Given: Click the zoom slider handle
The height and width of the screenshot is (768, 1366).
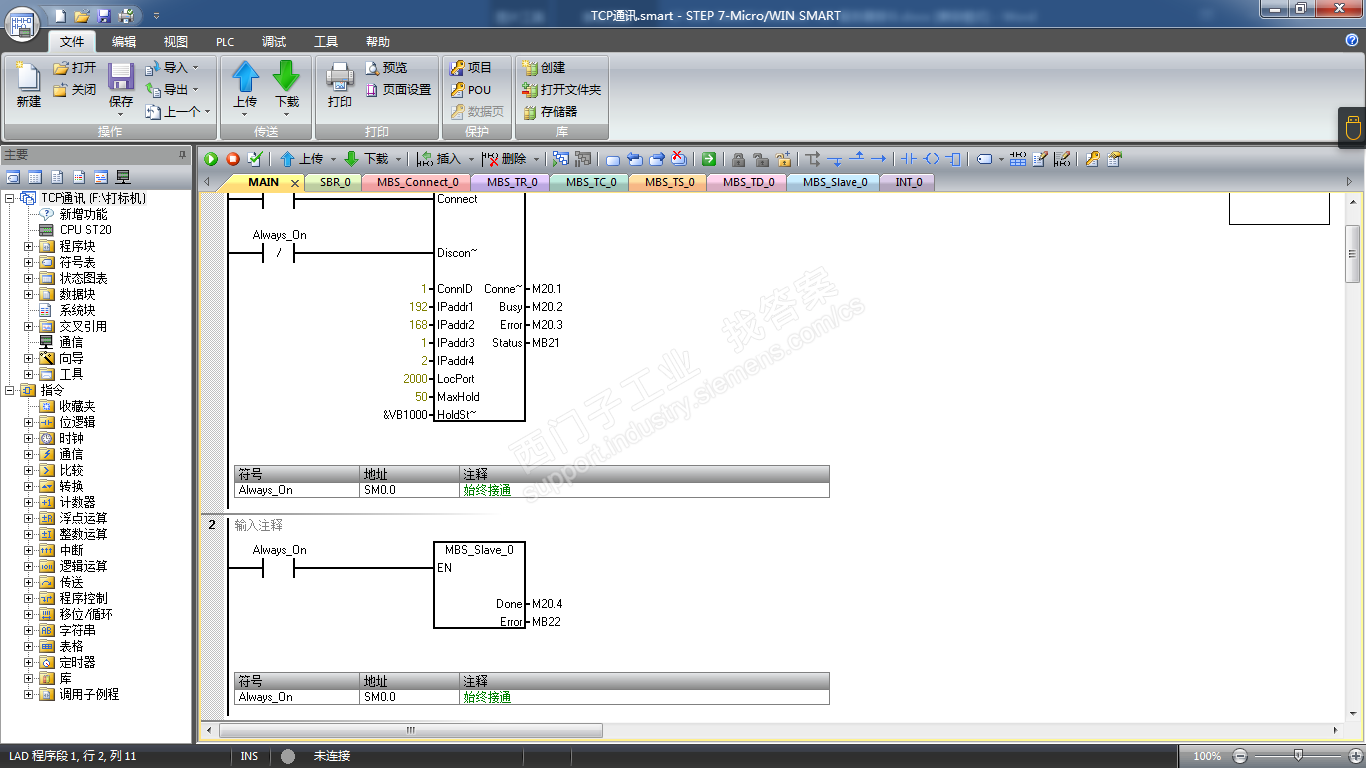Looking at the screenshot, I should click(x=1298, y=755).
